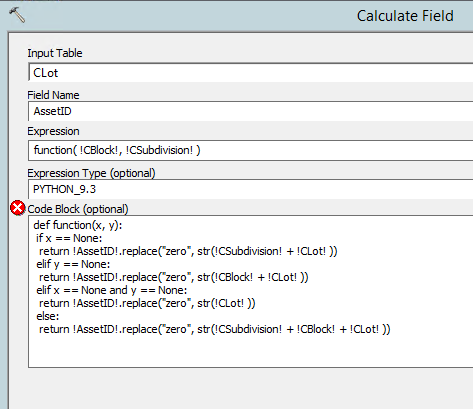Click the Expression label text
This screenshot has height=409, width=473.
point(53,131)
